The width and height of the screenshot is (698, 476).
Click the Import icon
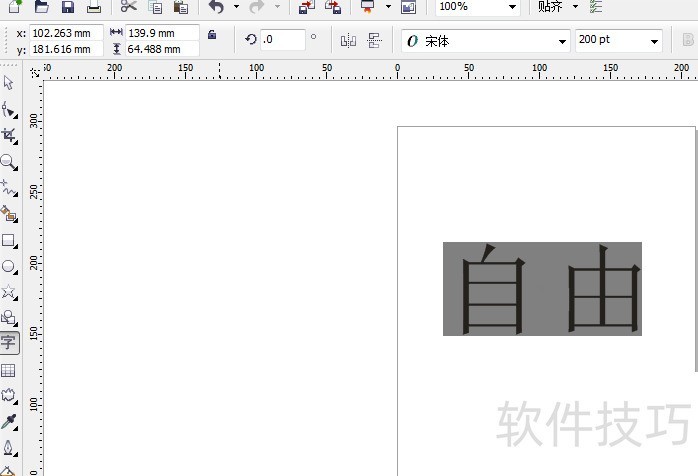(307, 6)
